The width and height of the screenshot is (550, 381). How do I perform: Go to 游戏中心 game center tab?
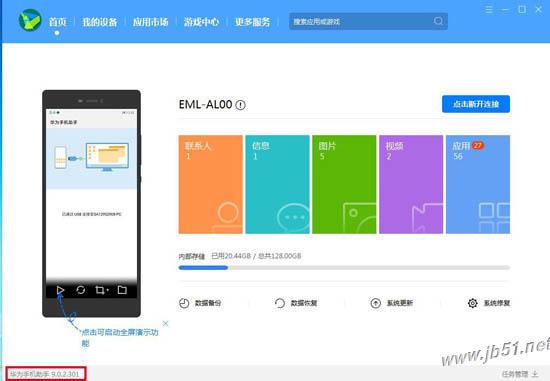201,22
